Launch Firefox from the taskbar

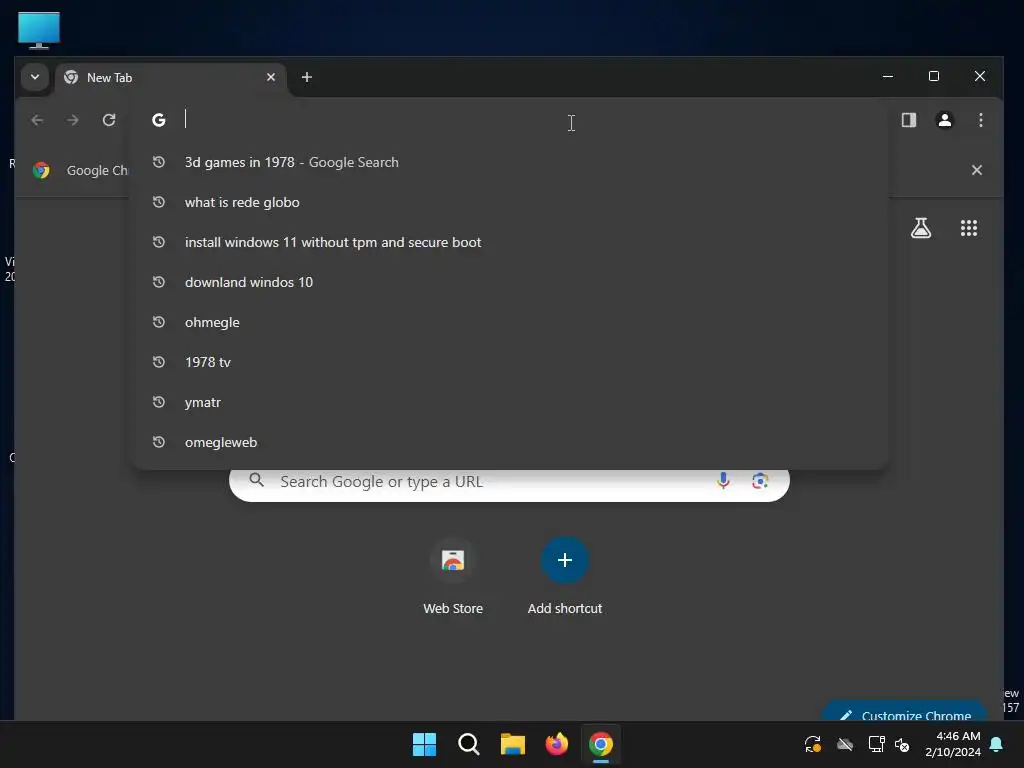[556, 744]
